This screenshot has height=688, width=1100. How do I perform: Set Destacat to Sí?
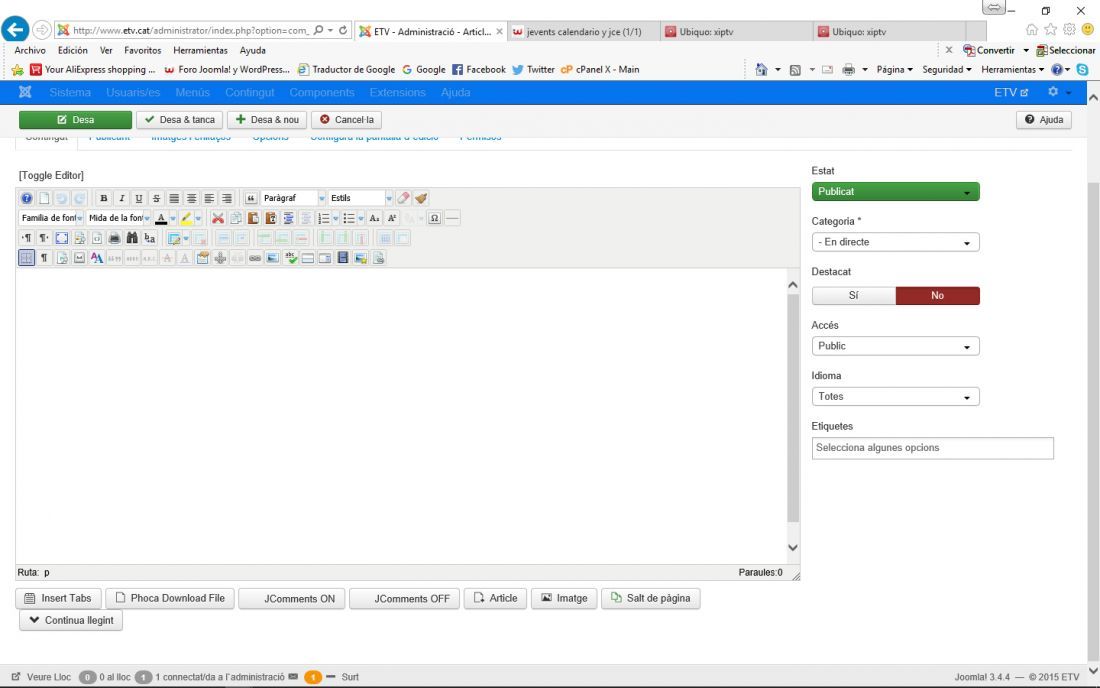point(854,295)
